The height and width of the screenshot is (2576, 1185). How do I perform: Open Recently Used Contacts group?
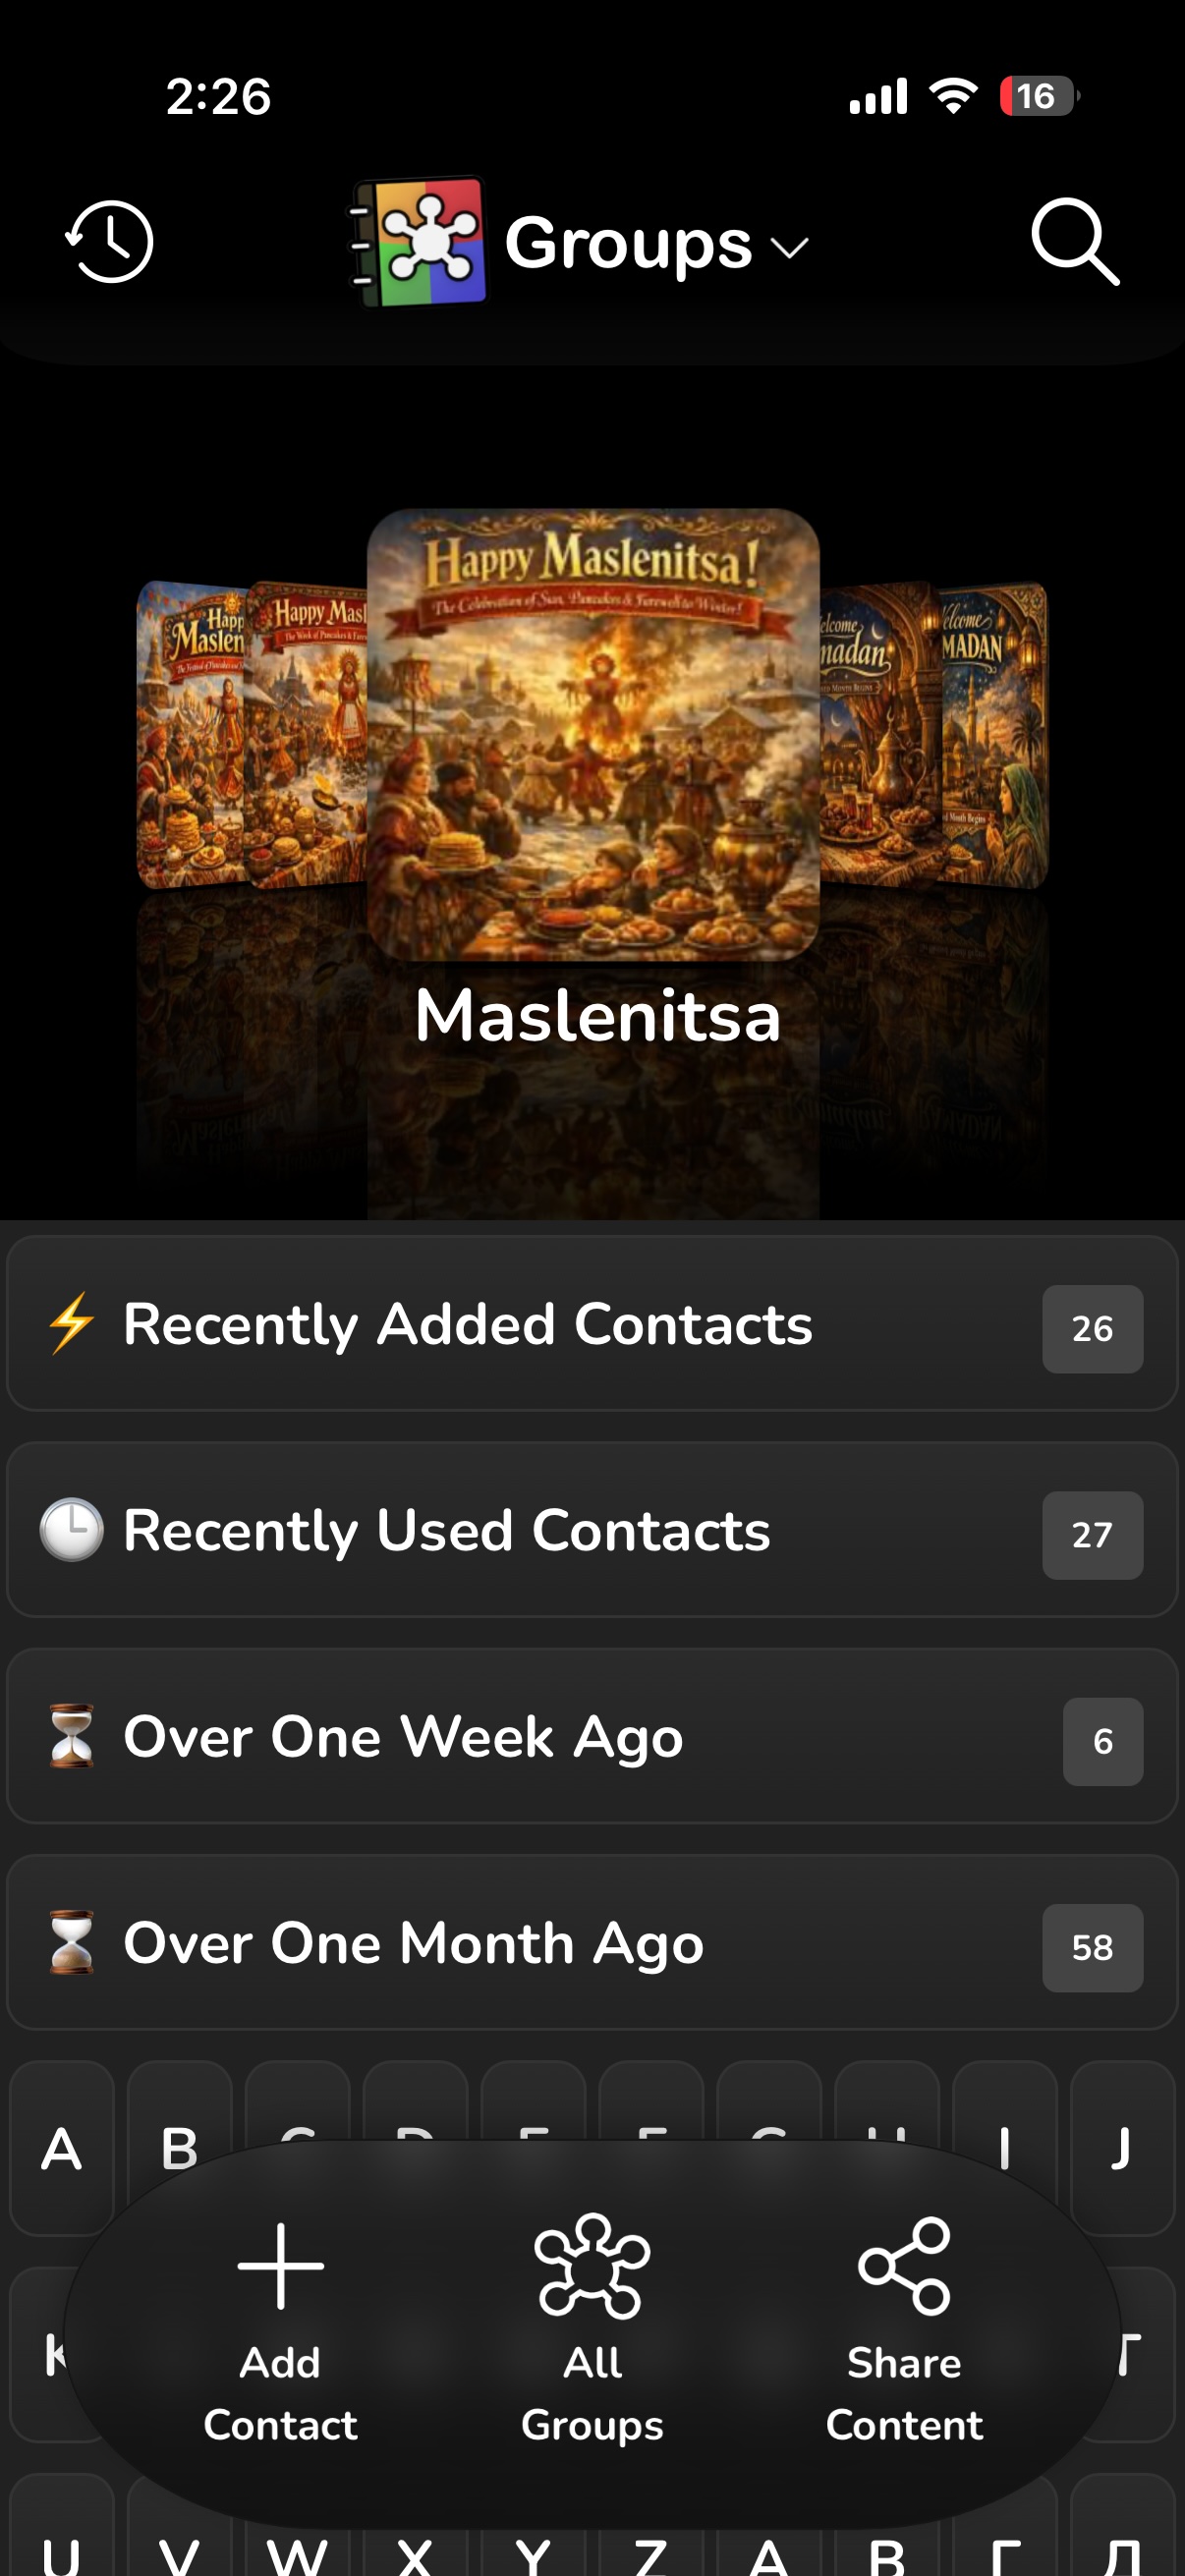click(592, 1530)
